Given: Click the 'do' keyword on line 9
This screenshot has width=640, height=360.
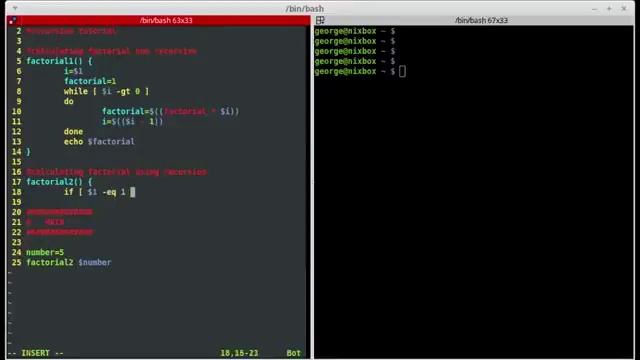Looking at the screenshot, I should pos(69,101).
